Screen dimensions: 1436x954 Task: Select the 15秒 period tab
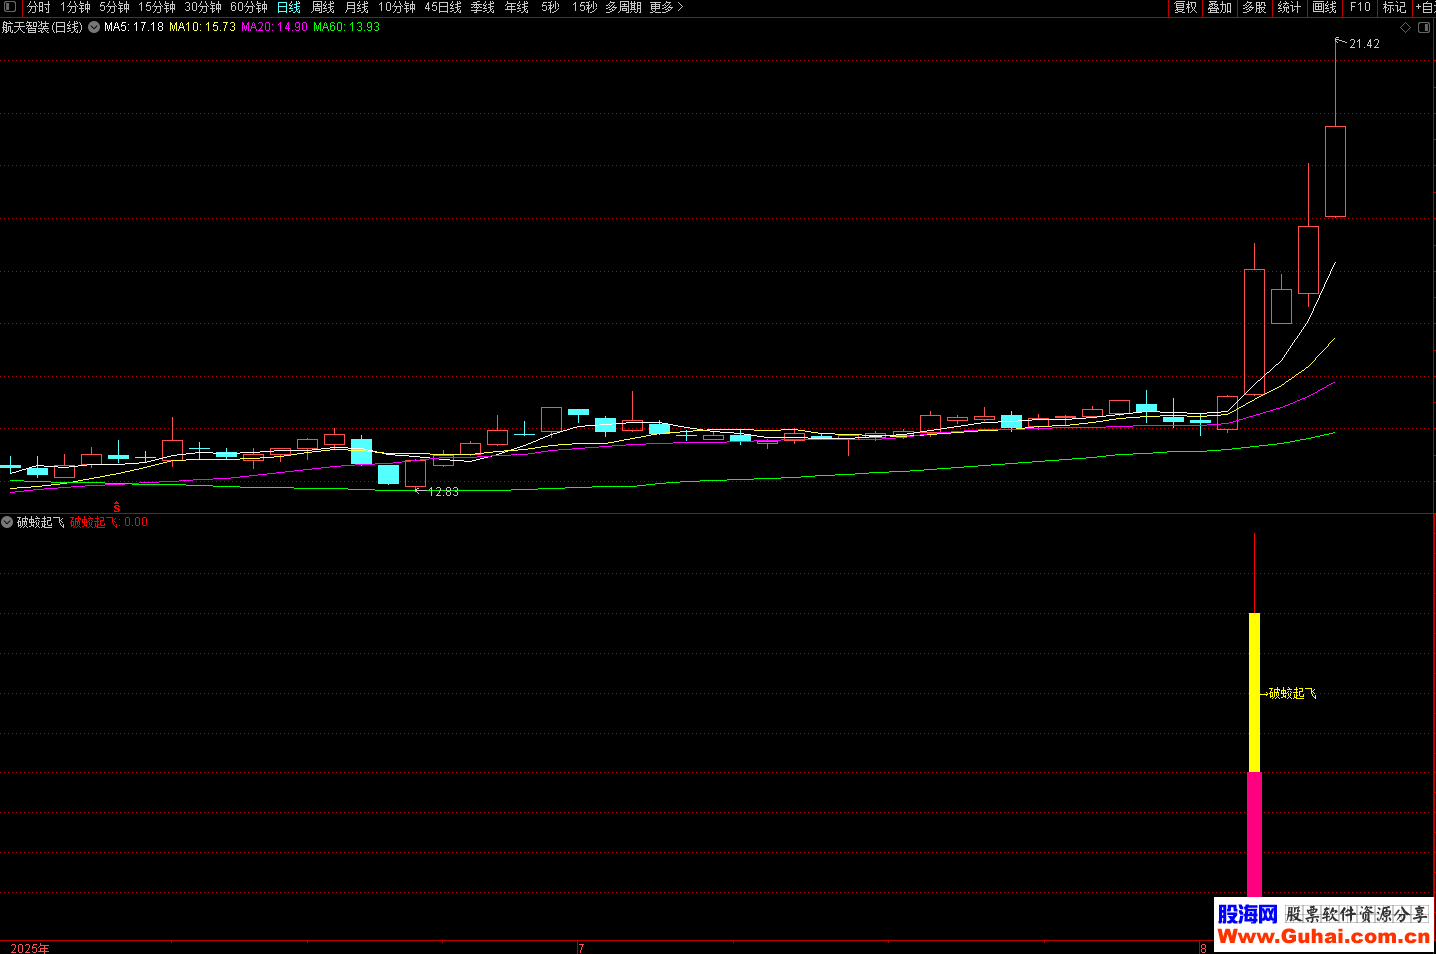tap(584, 7)
